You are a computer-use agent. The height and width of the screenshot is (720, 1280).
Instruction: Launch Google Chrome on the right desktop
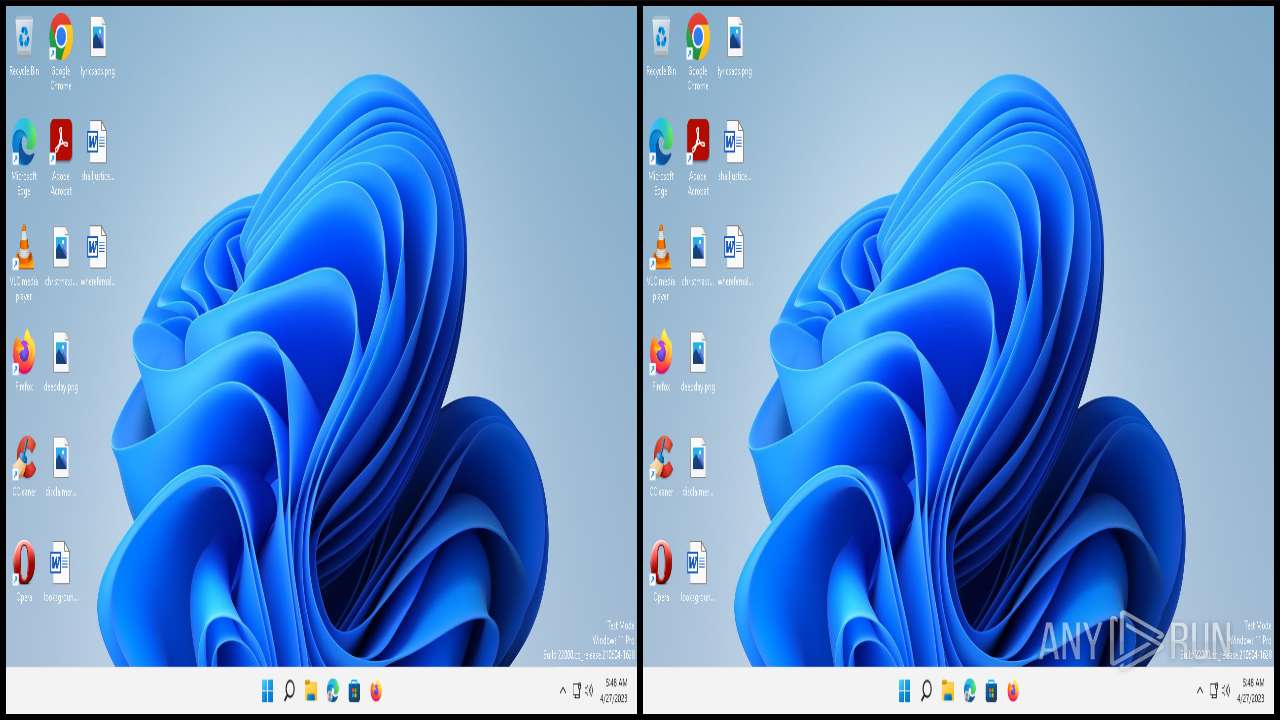[x=698, y=52]
